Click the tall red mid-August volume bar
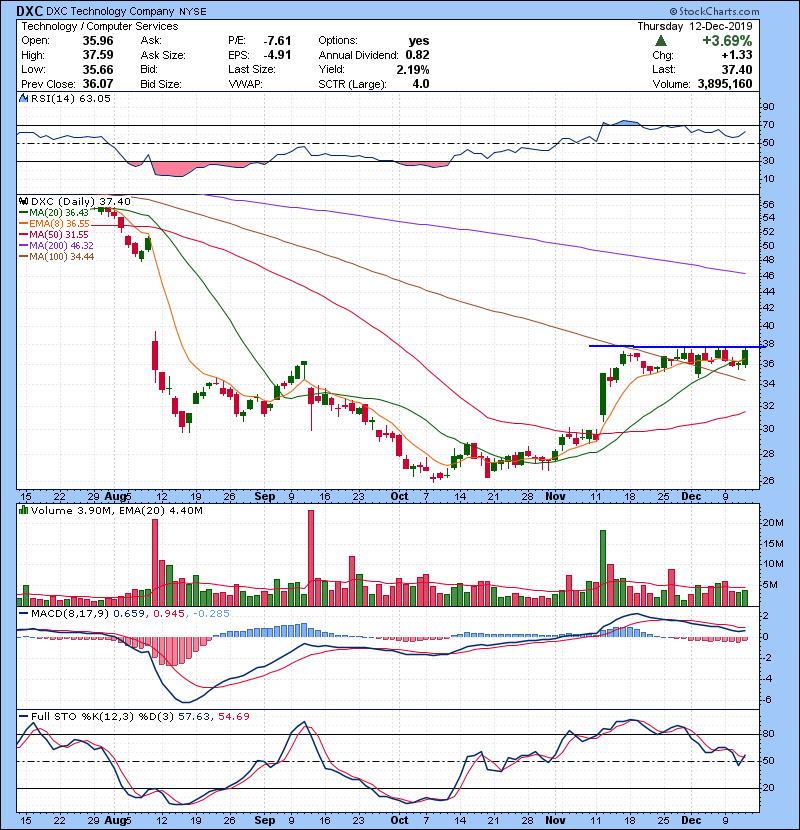Image resolution: width=800 pixels, height=830 pixels. 155,563
